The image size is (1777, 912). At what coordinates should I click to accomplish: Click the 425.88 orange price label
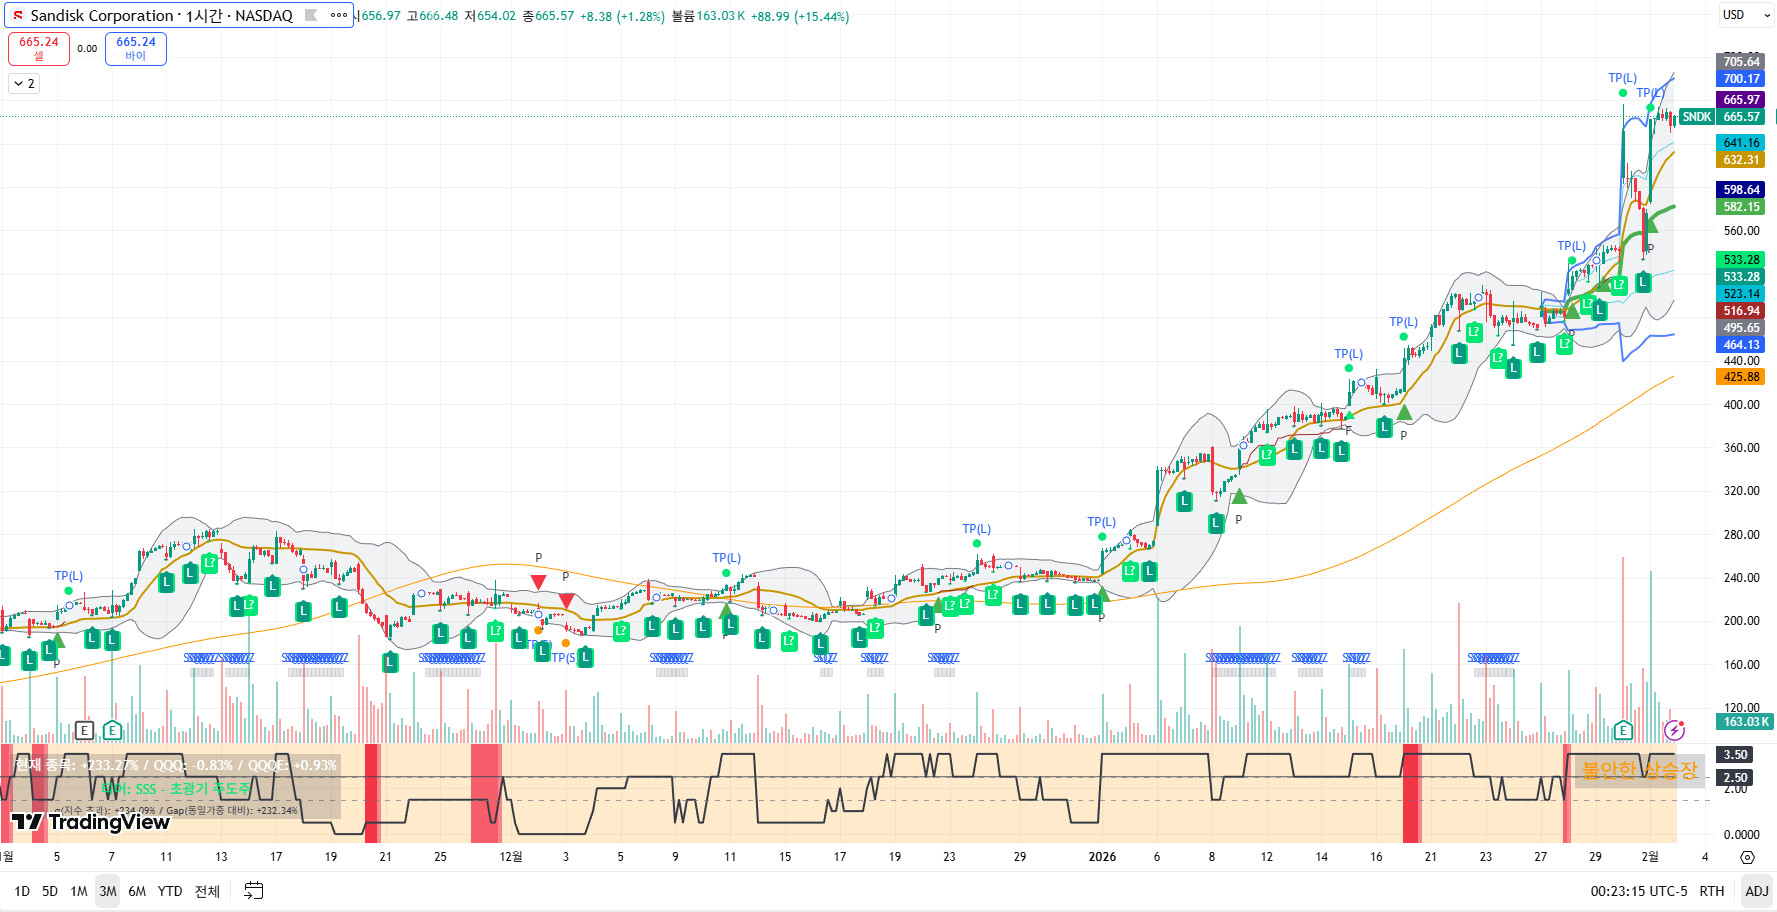[x=1741, y=377]
